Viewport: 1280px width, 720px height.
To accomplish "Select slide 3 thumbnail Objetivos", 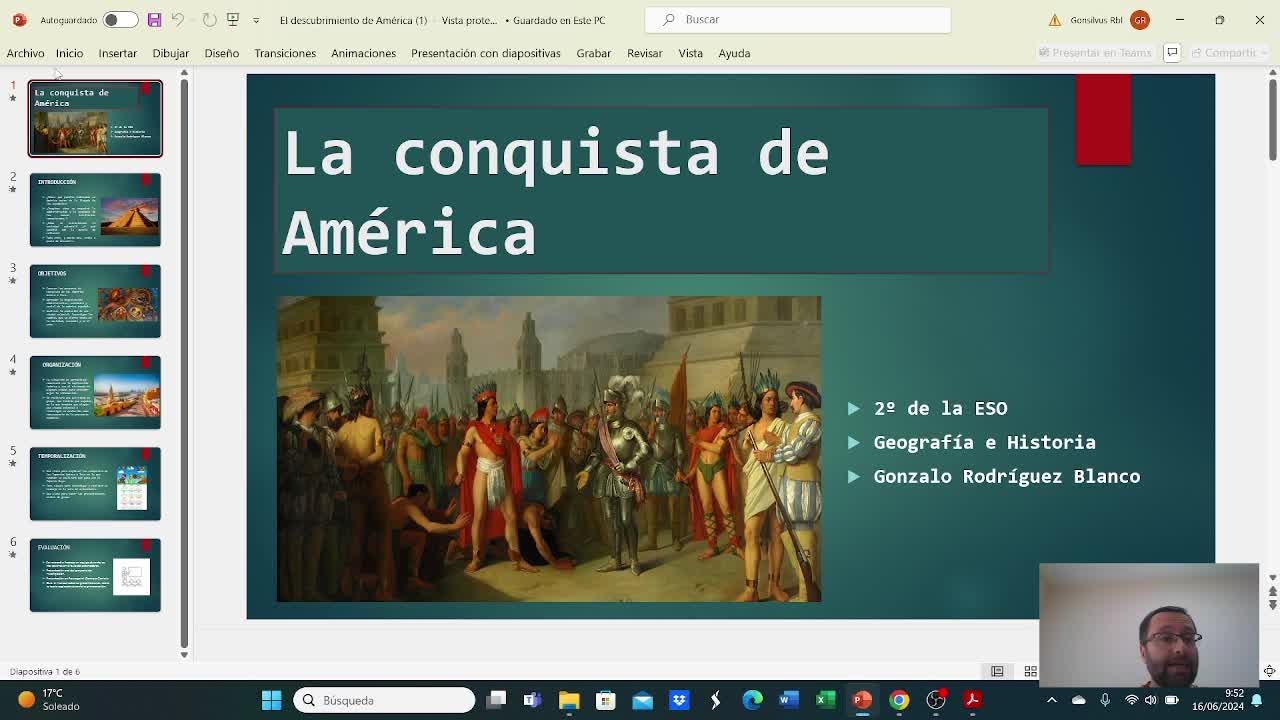I will (95, 301).
